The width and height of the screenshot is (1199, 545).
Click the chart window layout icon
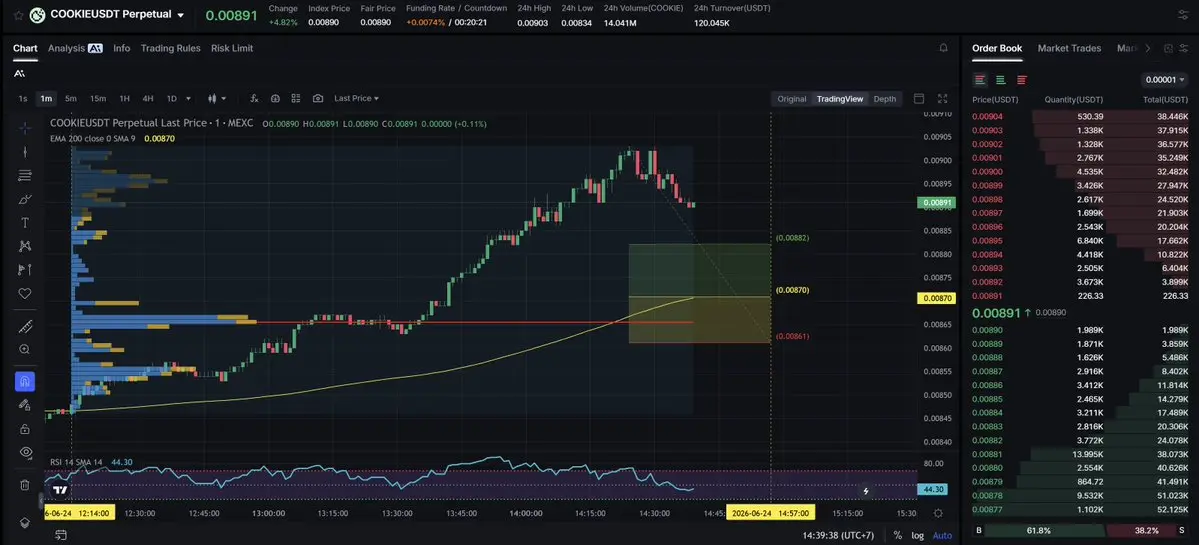[x=919, y=99]
